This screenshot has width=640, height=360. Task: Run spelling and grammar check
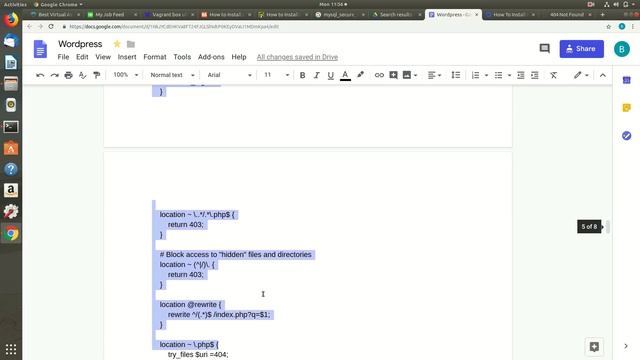coord(82,75)
